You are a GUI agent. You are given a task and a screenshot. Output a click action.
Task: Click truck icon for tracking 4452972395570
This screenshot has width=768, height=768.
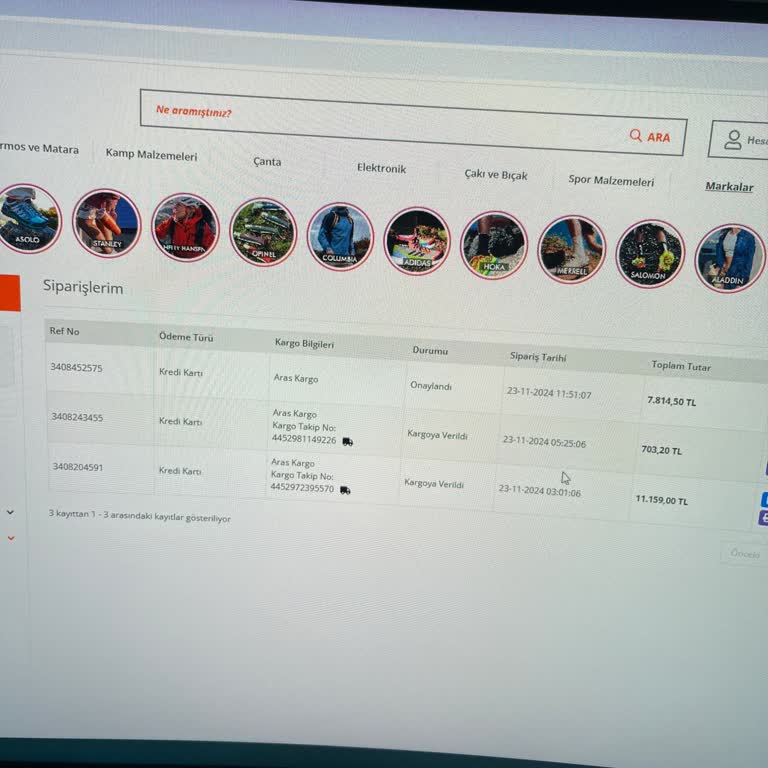(x=345, y=490)
